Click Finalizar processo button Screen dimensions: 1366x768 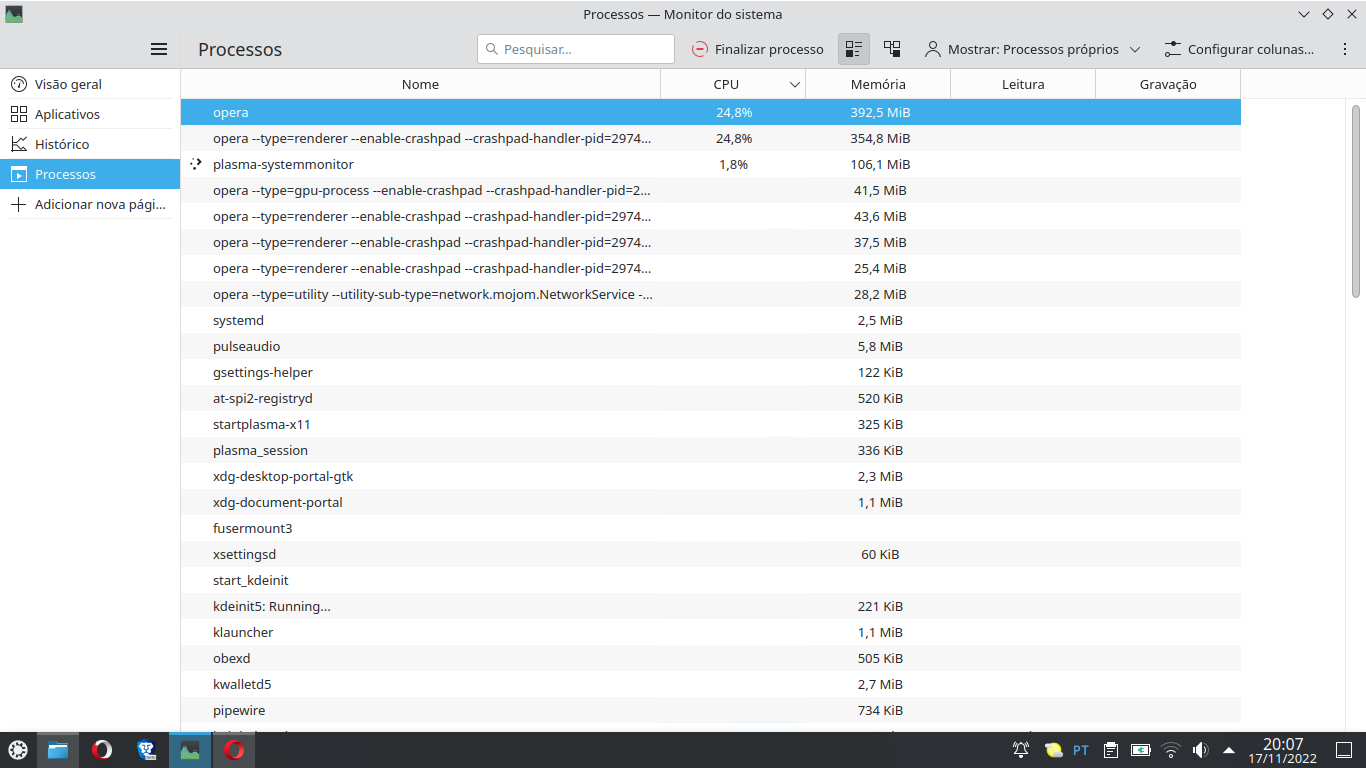click(758, 49)
